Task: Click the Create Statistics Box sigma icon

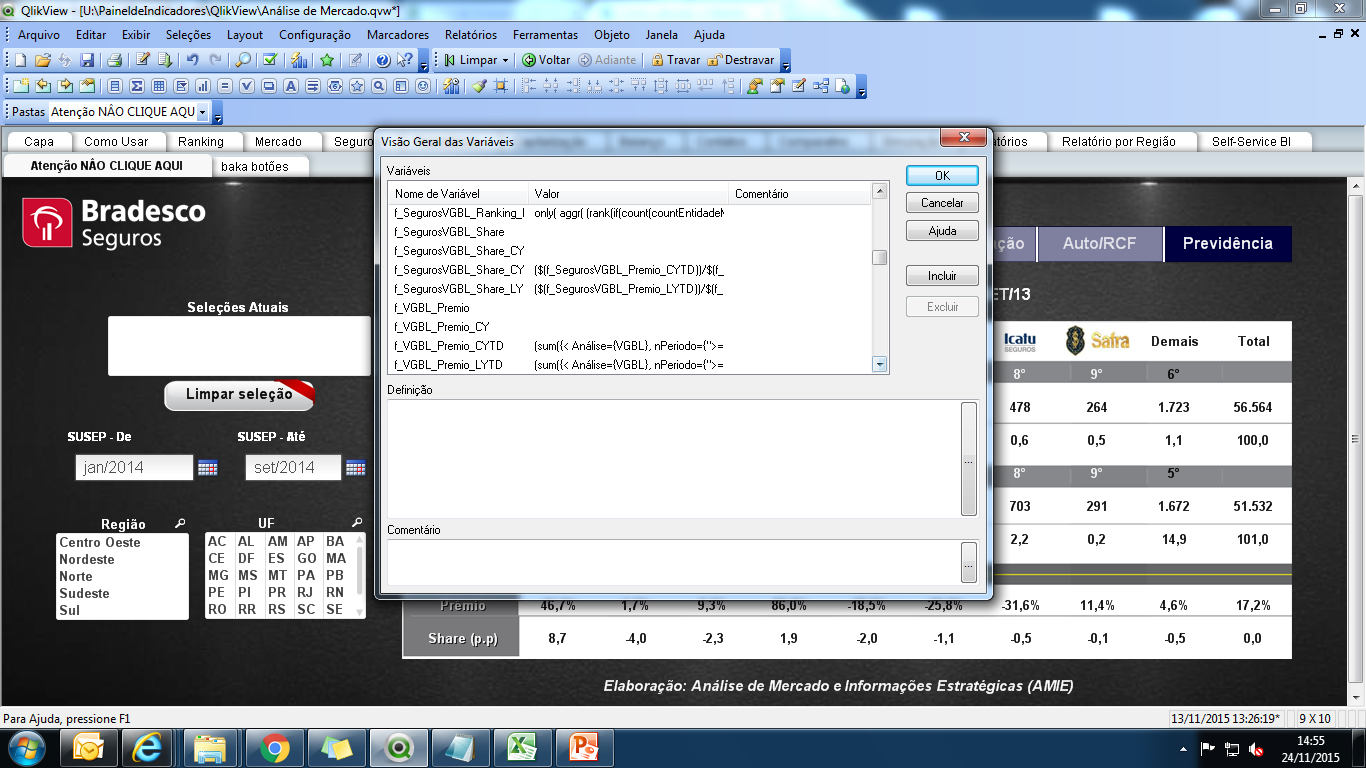Action: coord(137,86)
